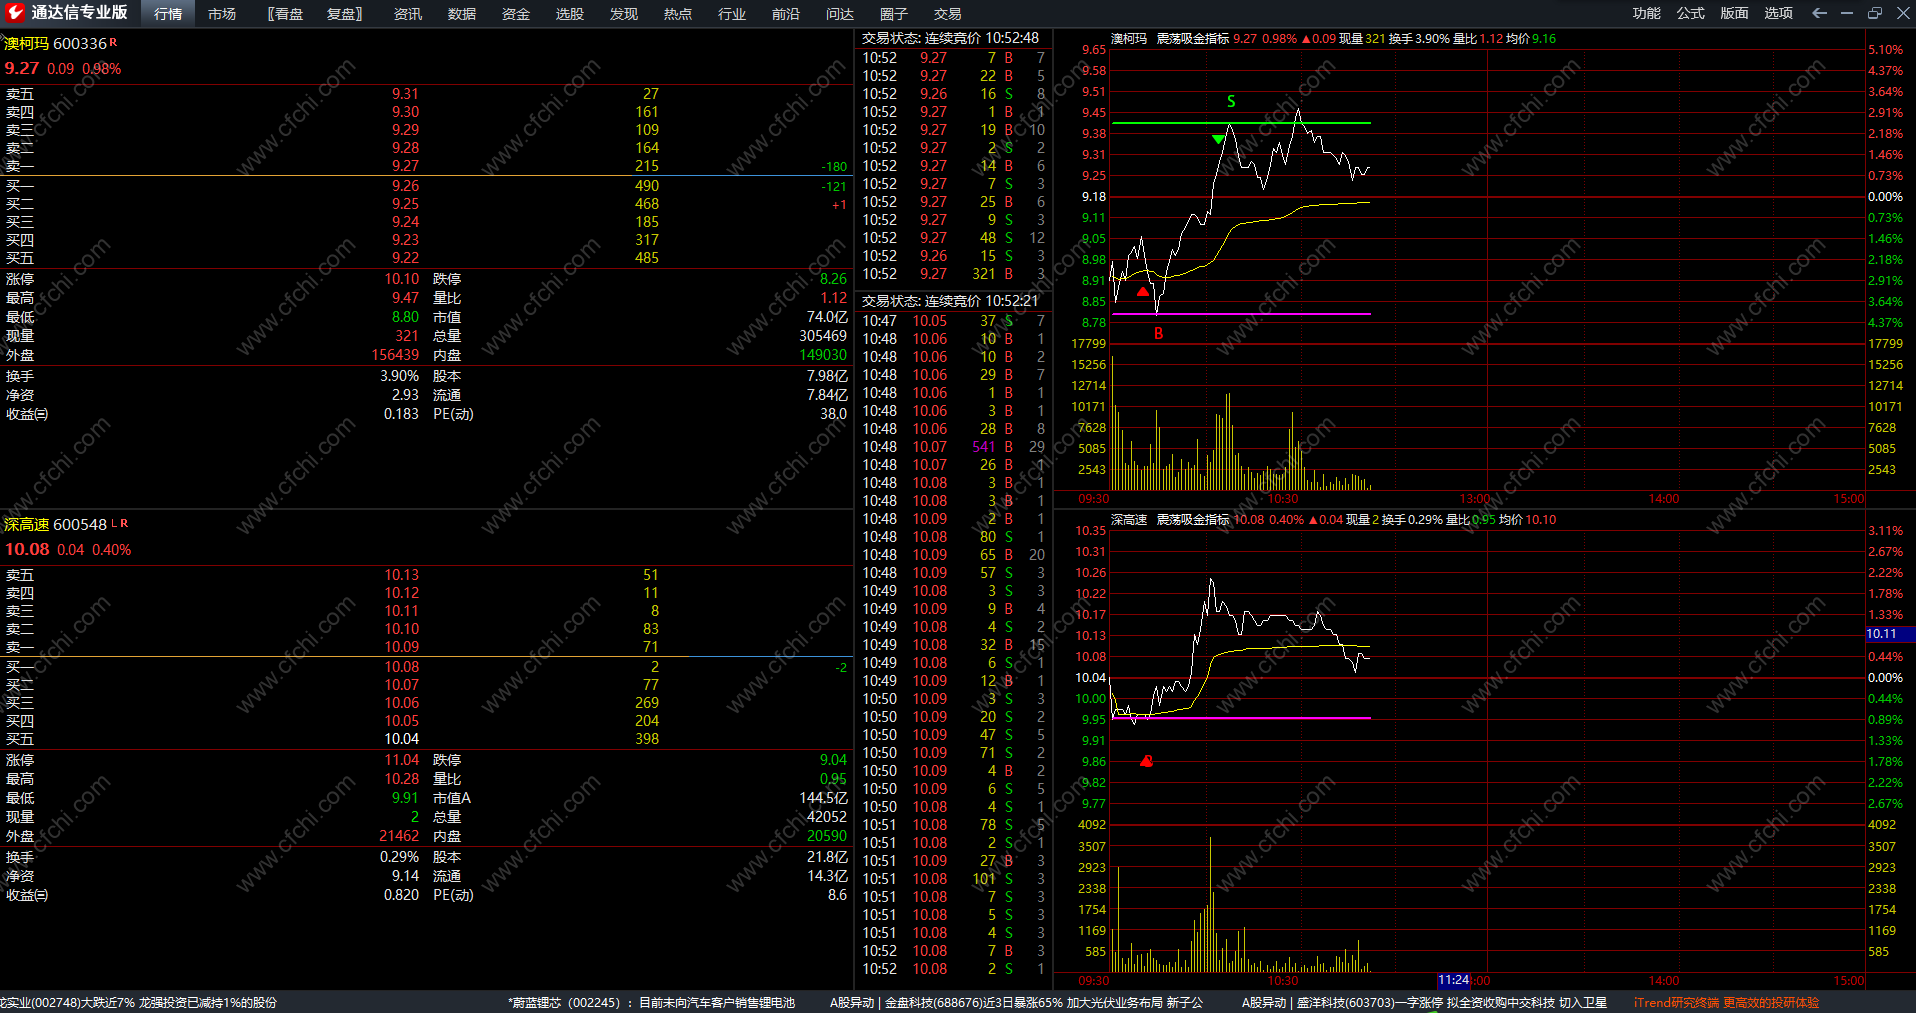Open the 功能 menu
Viewport: 1916px width, 1013px height.
pyautogui.click(x=1646, y=13)
